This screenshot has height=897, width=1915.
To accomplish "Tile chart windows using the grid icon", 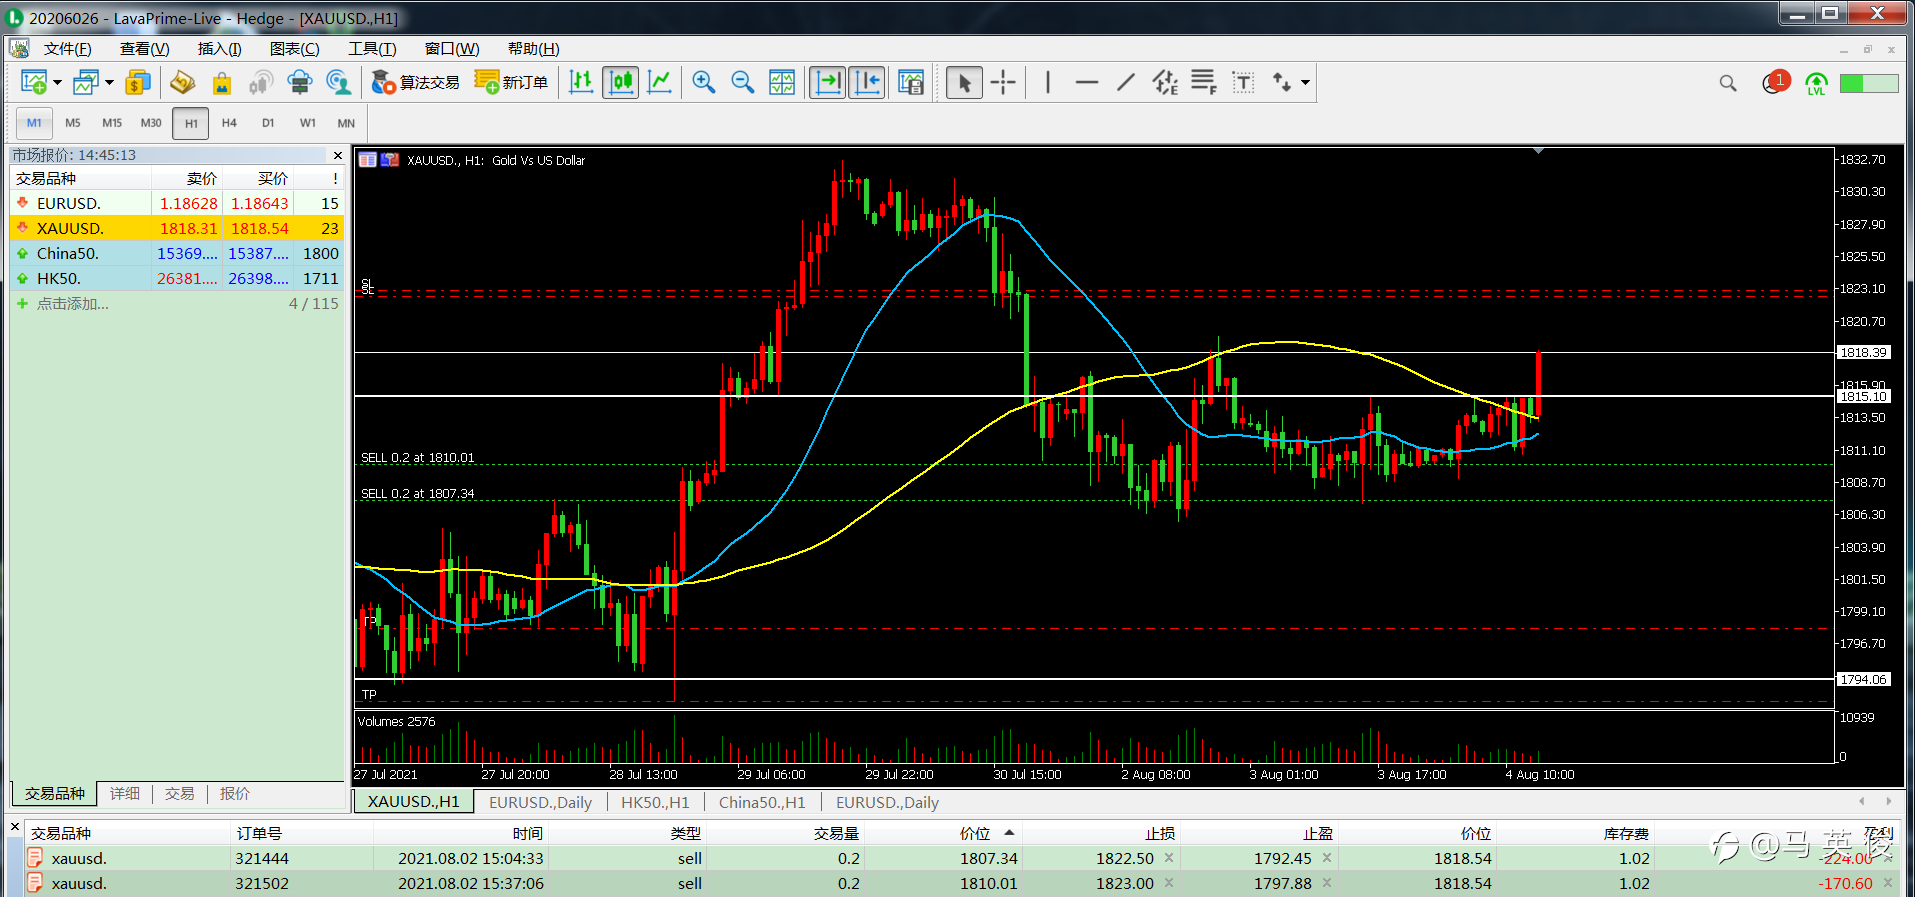I will tap(782, 83).
